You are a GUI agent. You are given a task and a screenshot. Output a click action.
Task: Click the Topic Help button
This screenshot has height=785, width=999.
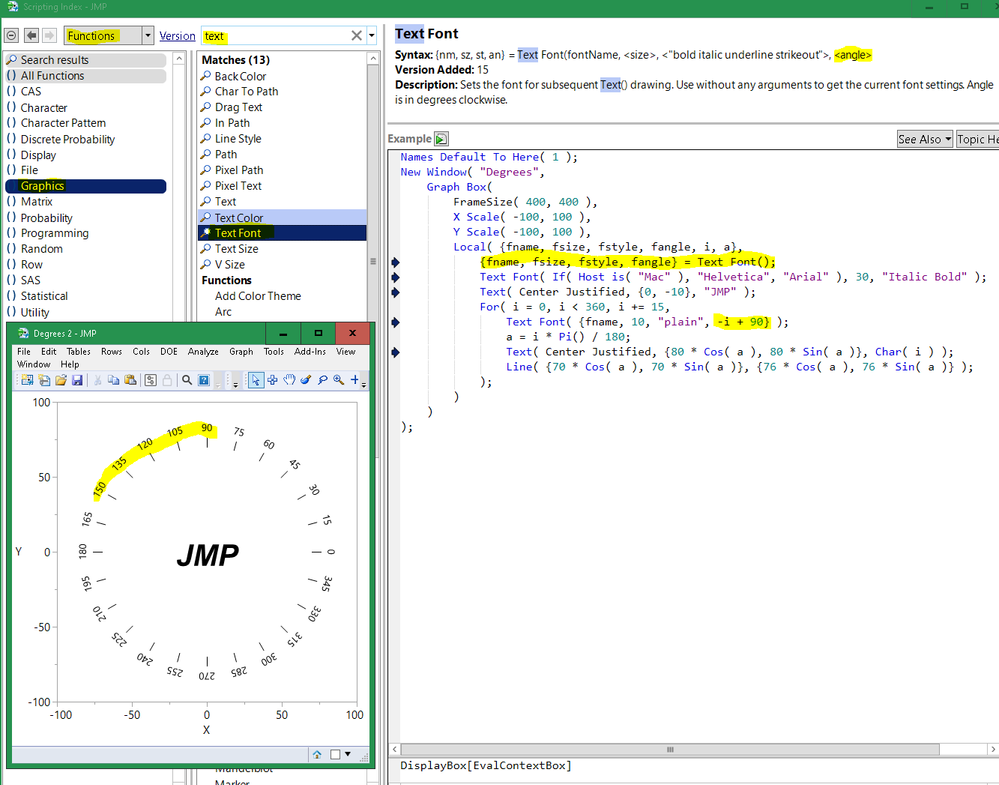(977, 139)
